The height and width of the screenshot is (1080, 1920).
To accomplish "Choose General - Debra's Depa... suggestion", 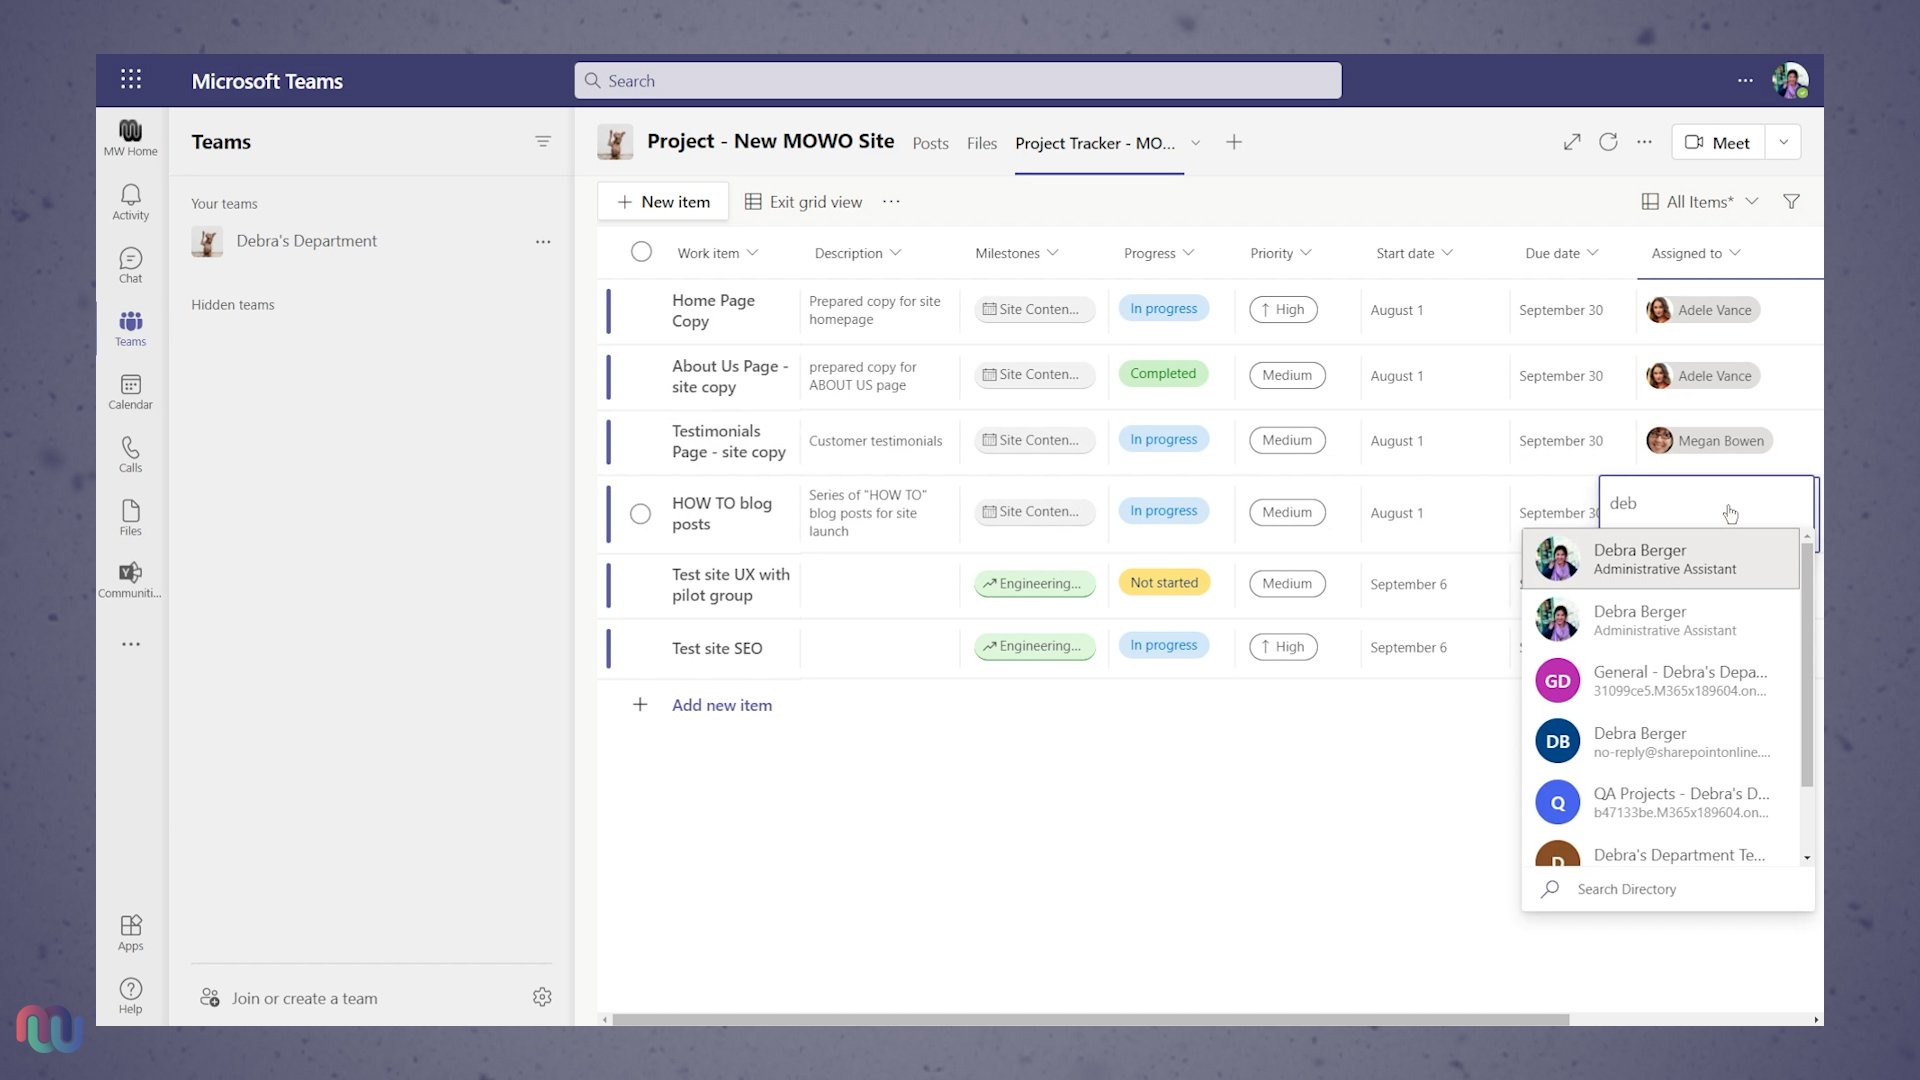I will 1661,681.
